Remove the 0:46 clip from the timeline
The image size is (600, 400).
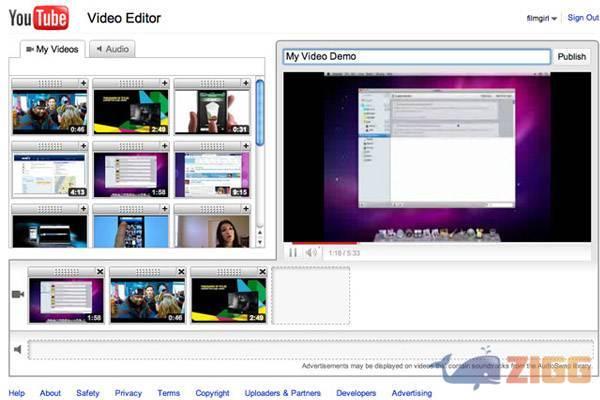pyautogui.click(x=181, y=271)
